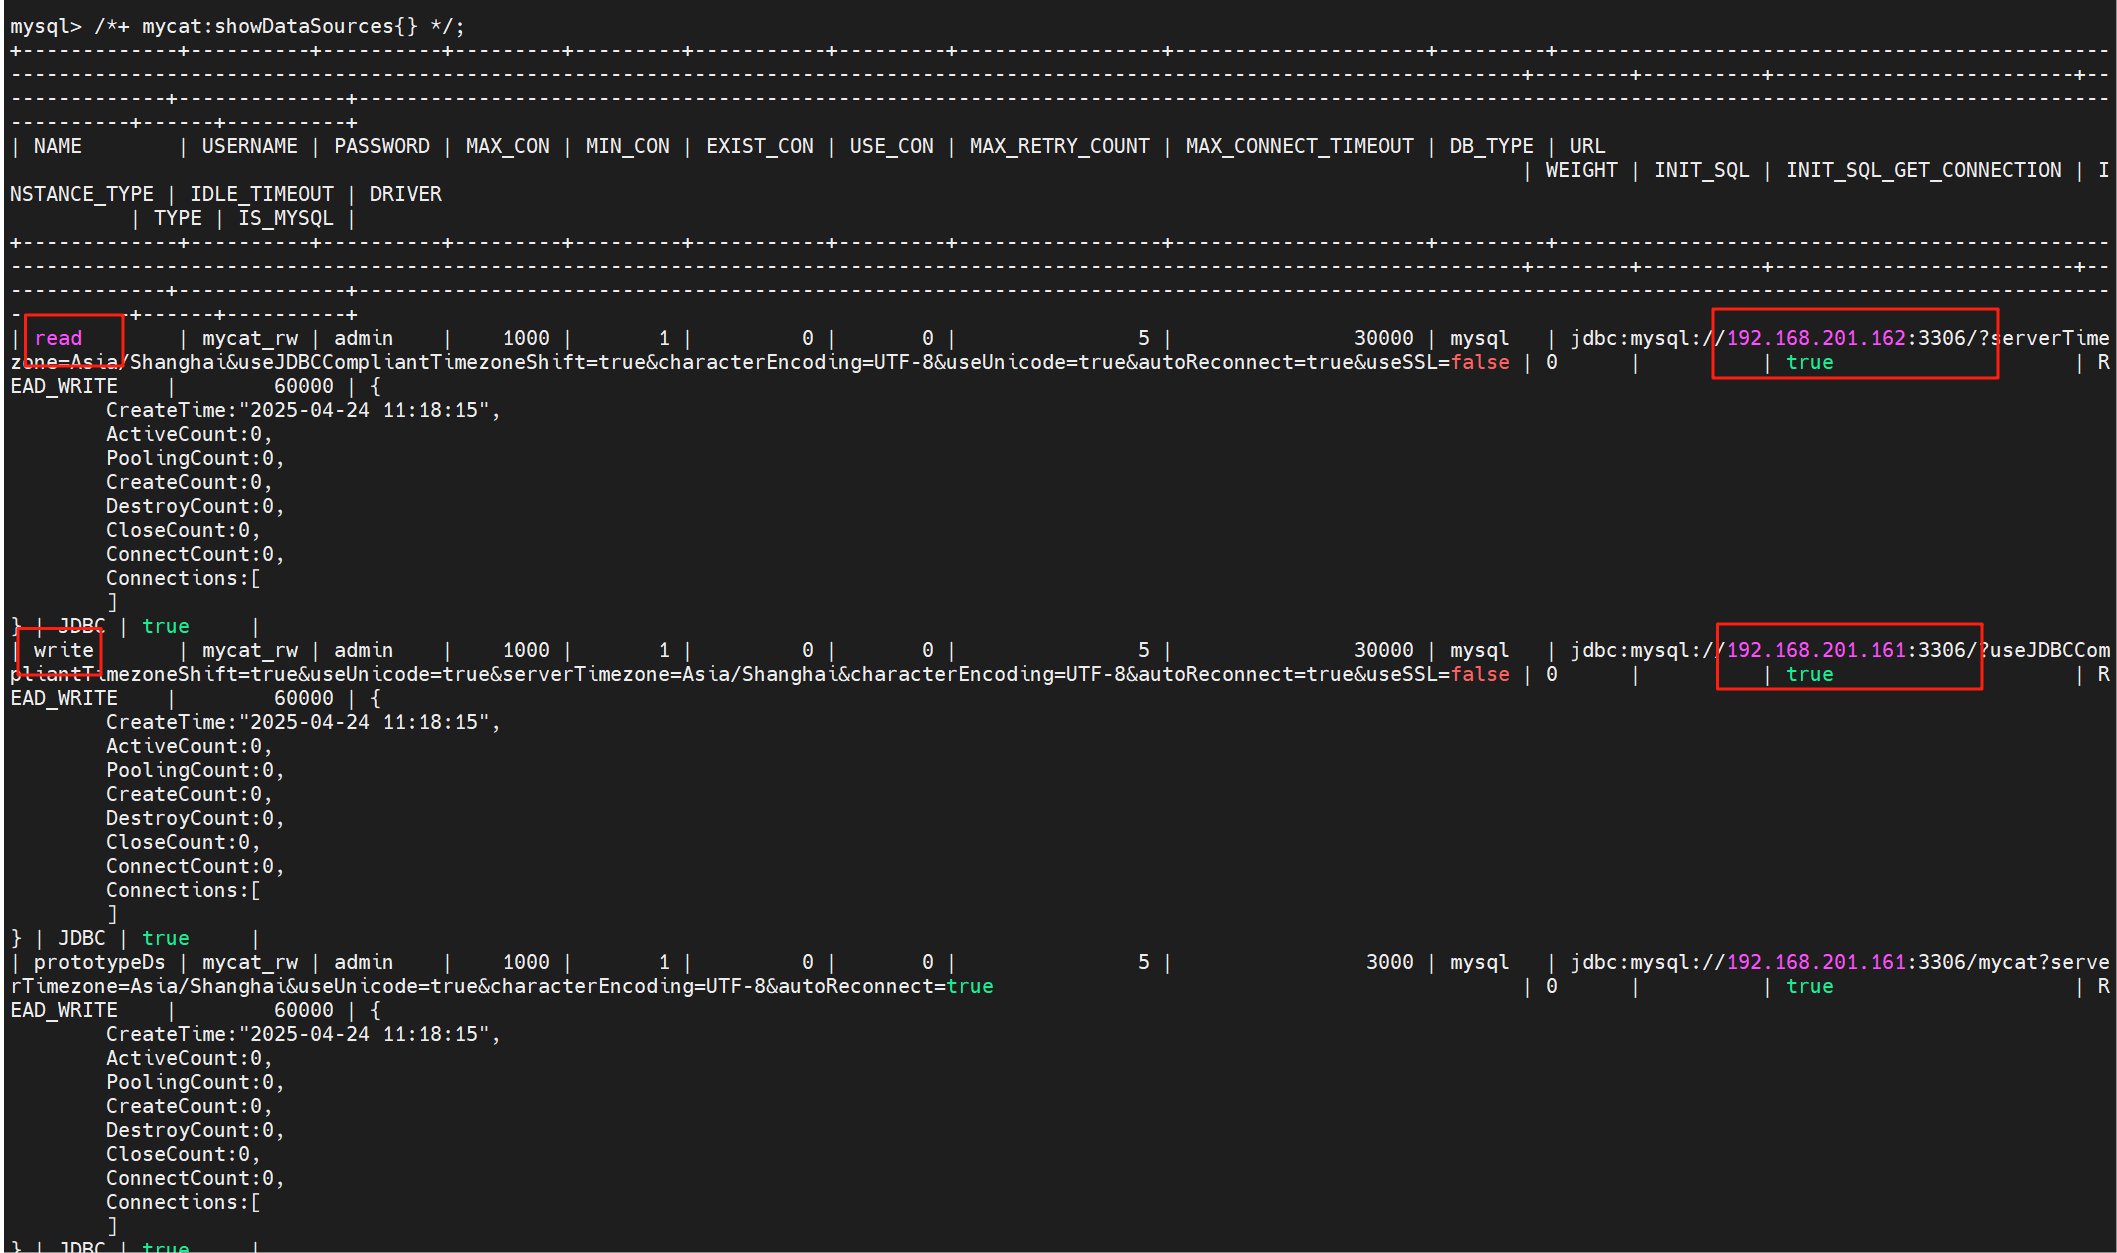The width and height of the screenshot is (2117, 1253).
Task: Click the MIN_CON column header
Action: [628, 146]
